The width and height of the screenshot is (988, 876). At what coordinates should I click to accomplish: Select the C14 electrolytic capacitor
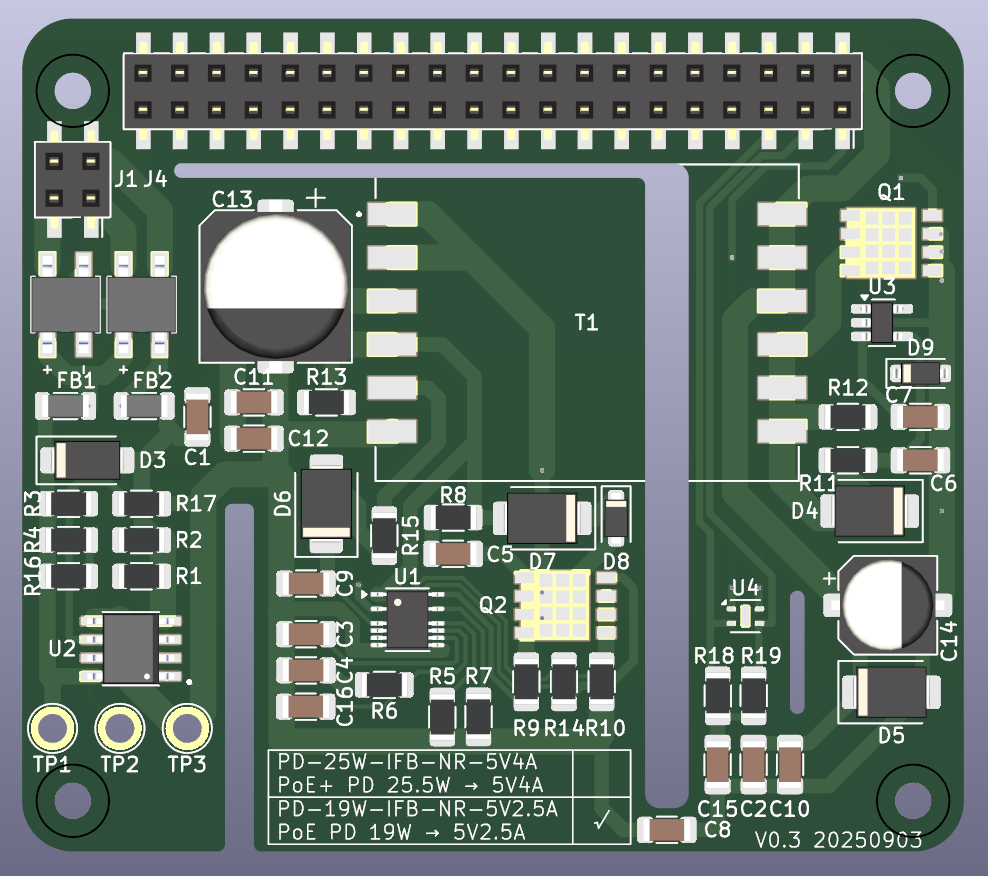coord(888,605)
